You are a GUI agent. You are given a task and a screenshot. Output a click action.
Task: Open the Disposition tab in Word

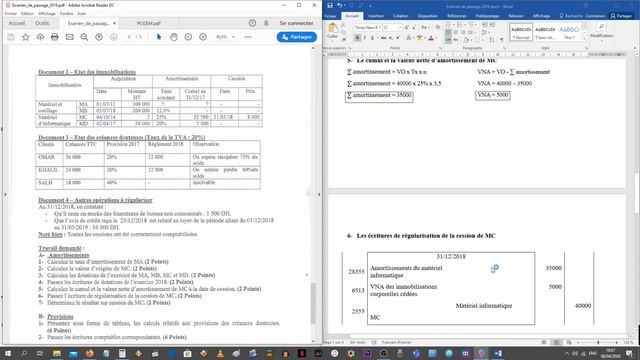428,16
